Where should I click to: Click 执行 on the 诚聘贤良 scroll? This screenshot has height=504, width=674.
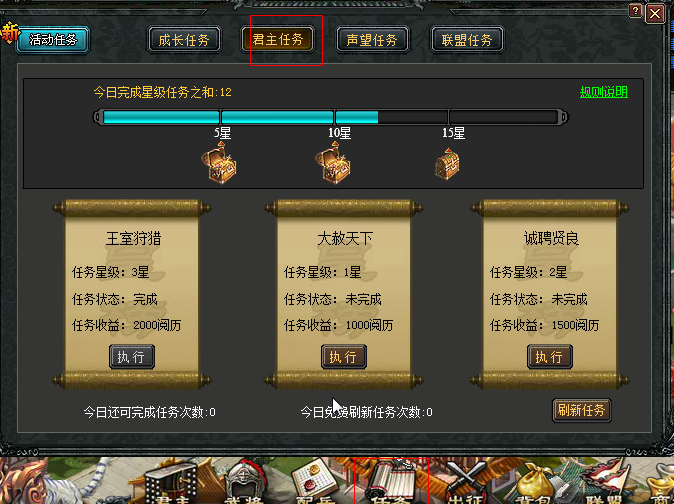pos(549,357)
